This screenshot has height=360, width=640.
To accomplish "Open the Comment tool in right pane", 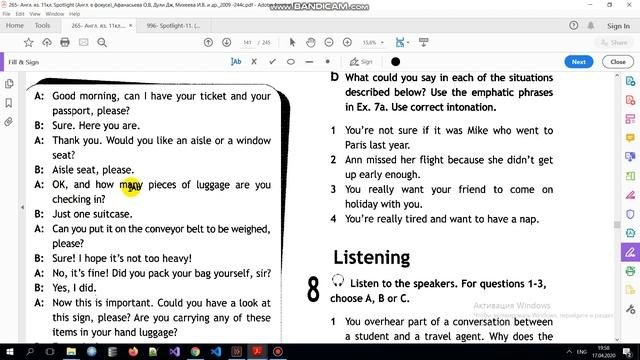I will 630,138.
